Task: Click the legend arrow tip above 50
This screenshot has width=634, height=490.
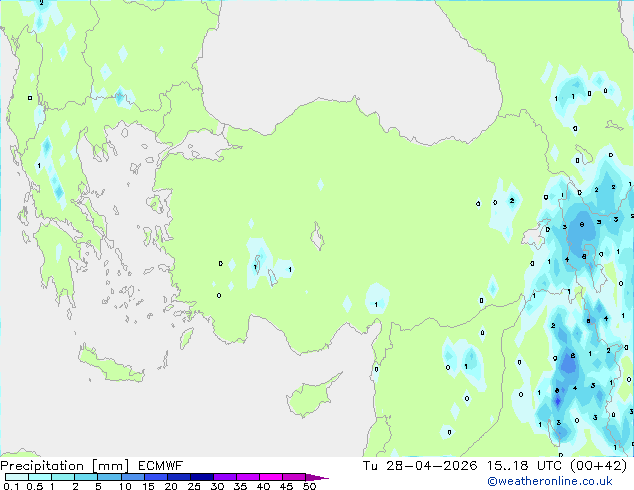Action: click(x=317, y=477)
